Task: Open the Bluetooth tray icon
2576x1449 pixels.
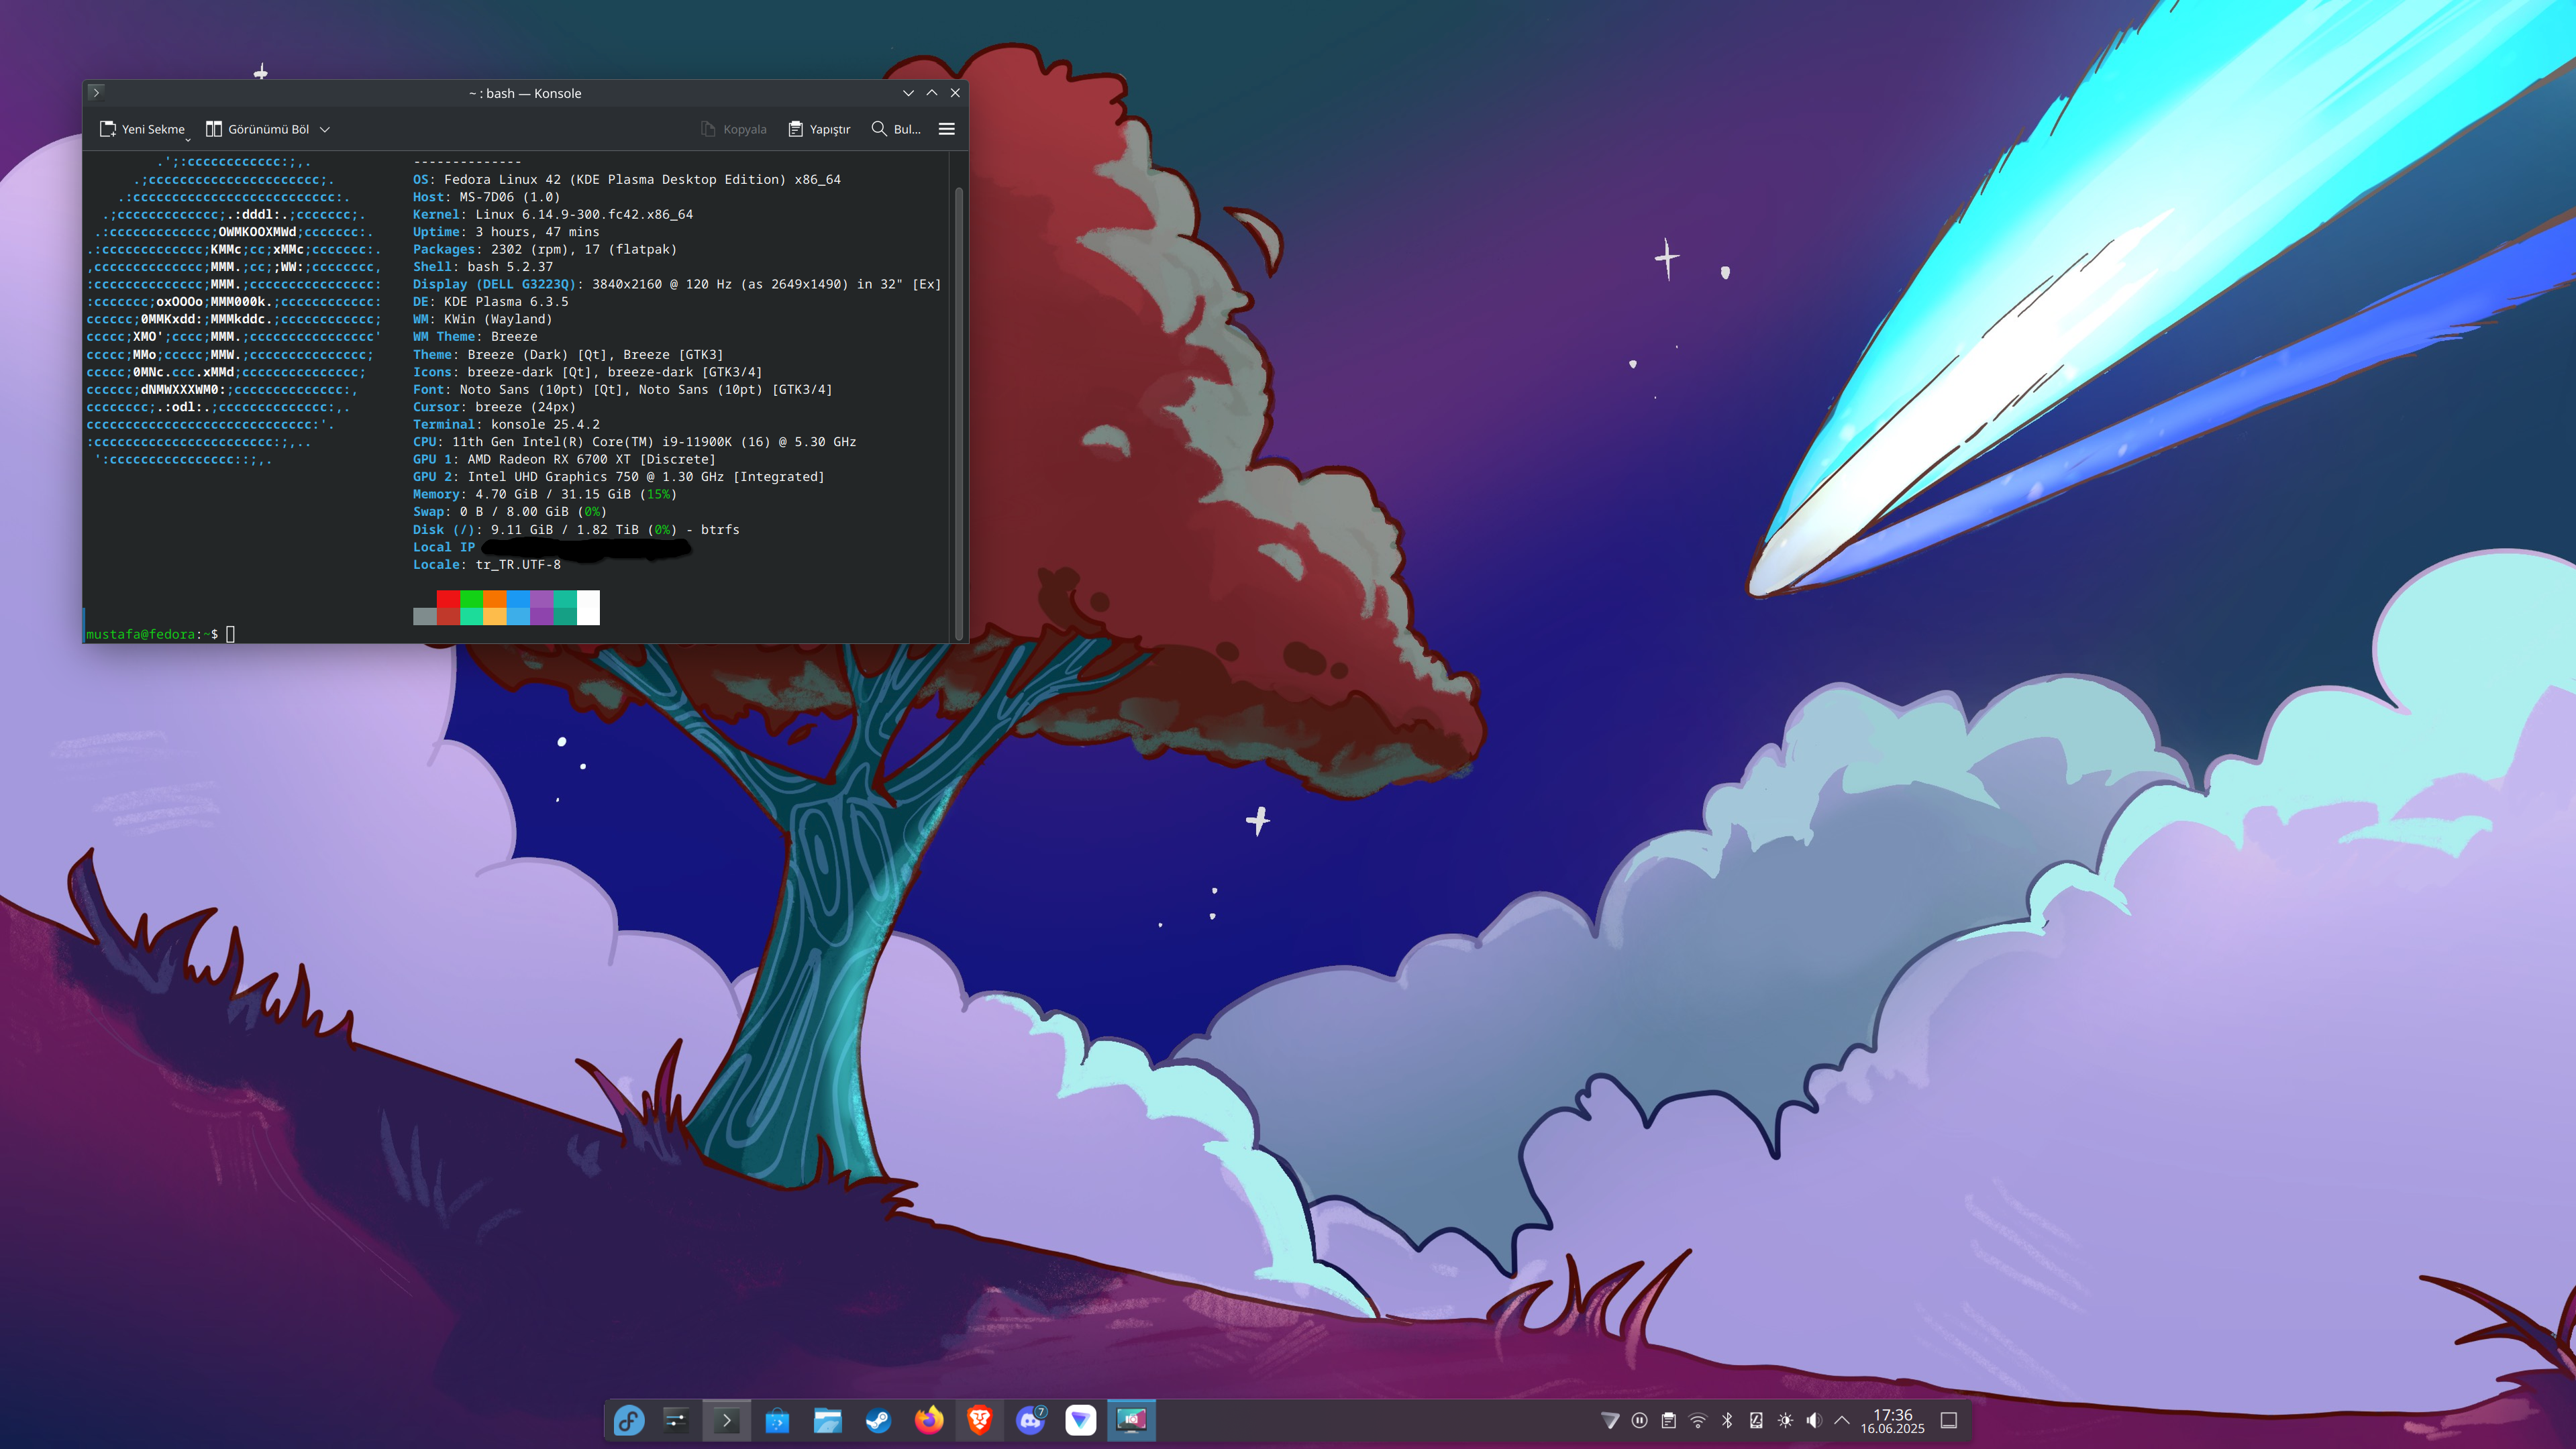Action: click(x=1727, y=1420)
